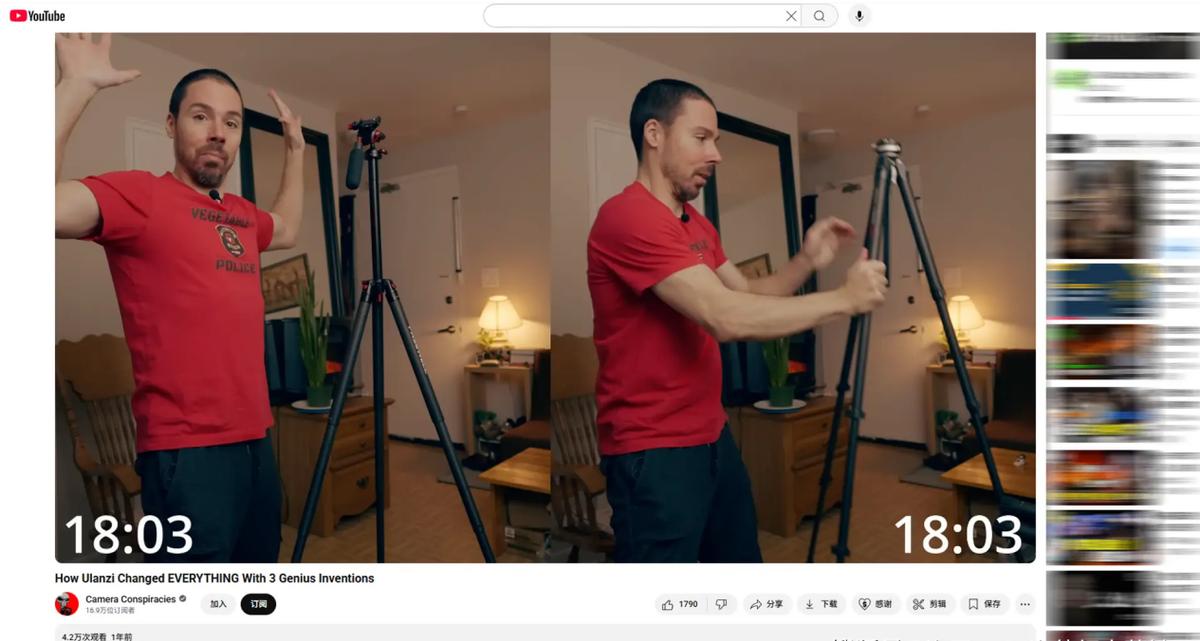Click the magnifying glass search button
The width and height of the screenshot is (1200, 641).
(x=819, y=16)
